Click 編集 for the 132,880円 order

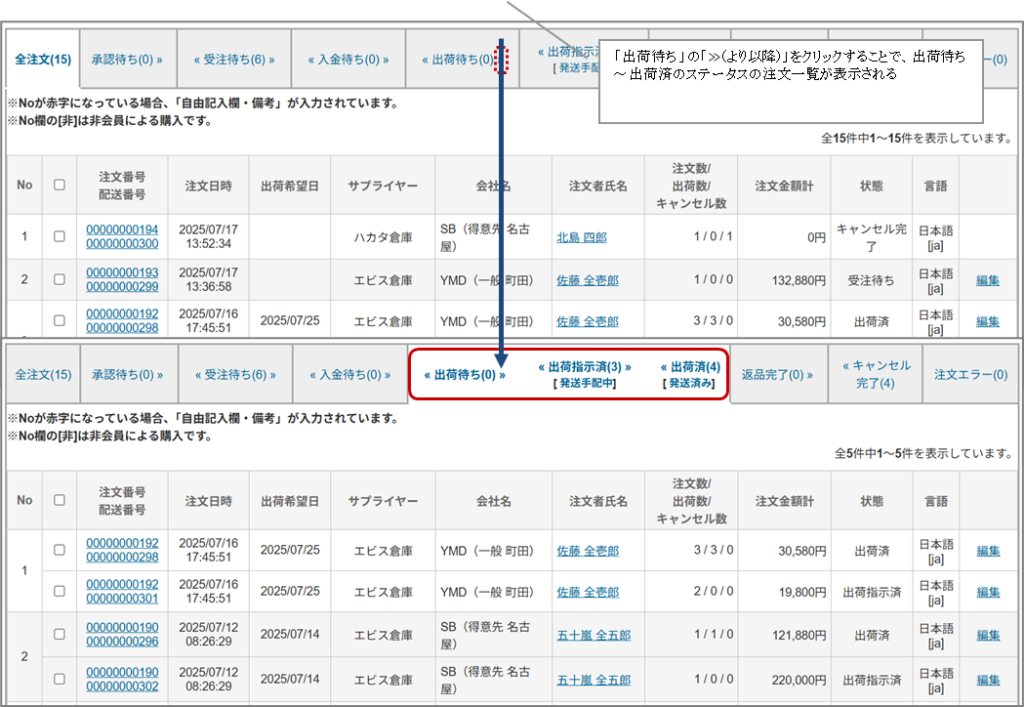point(987,280)
